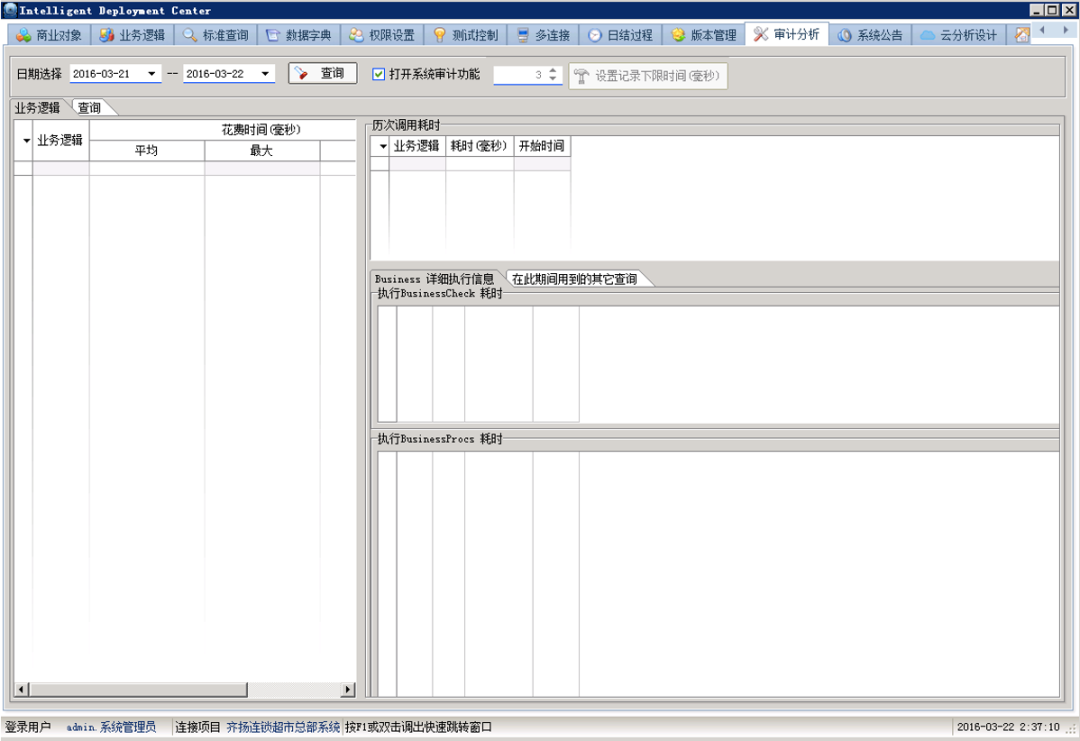Select the 版本管理 tab icon
The height and width of the screenshot is (741, 1080).
(x=678, y=35)
